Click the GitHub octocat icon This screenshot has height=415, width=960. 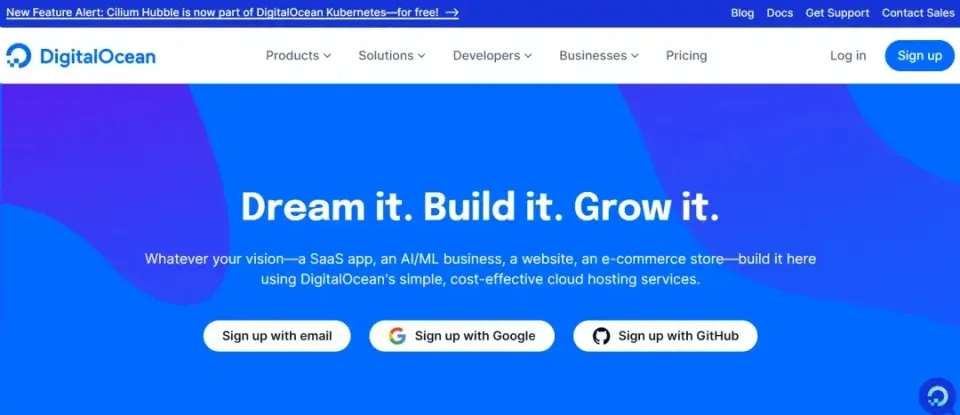601,336
